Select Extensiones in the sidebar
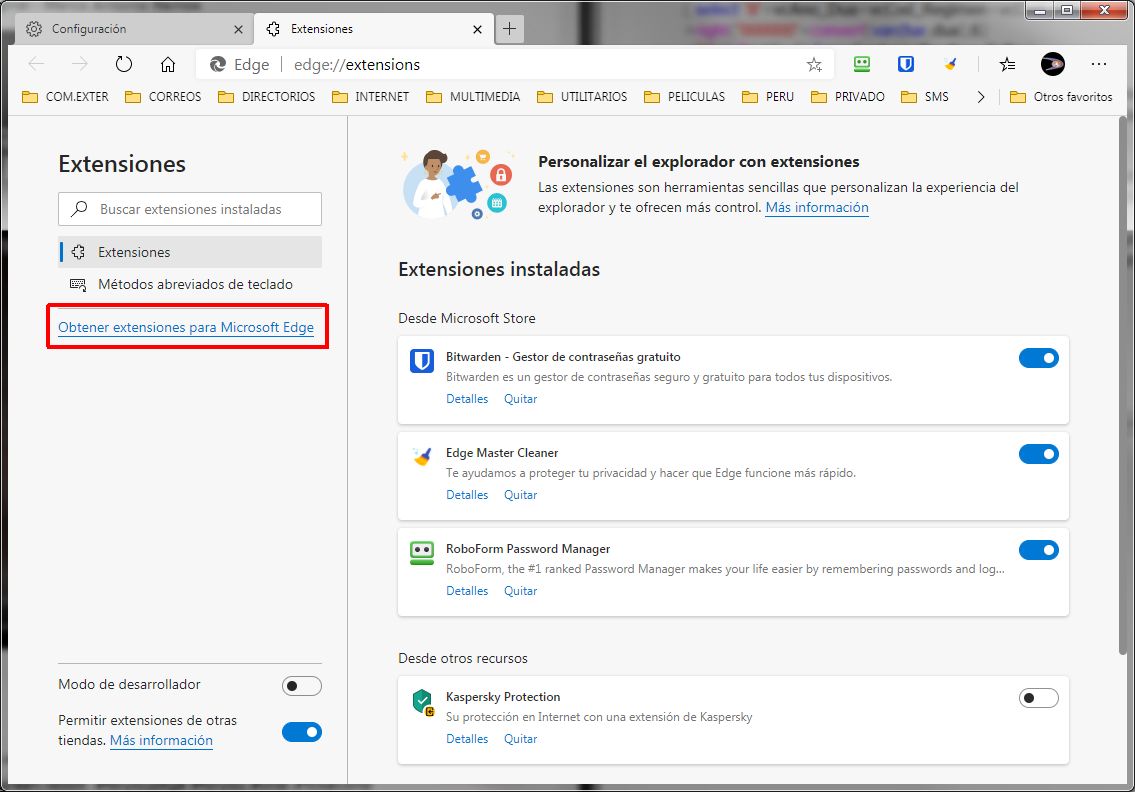1135x792 pixels. tap(190, 252)
